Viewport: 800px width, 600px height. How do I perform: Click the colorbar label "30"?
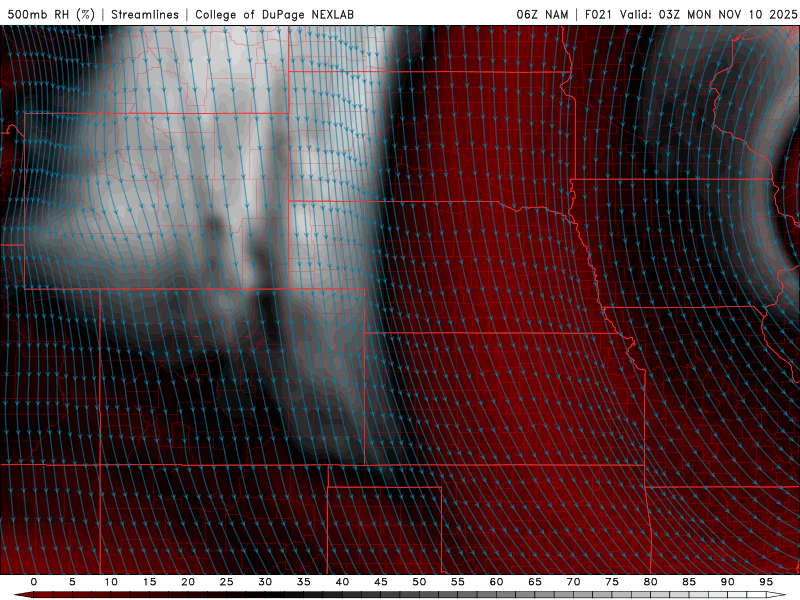pyautogui.click(x=265, y=582)
